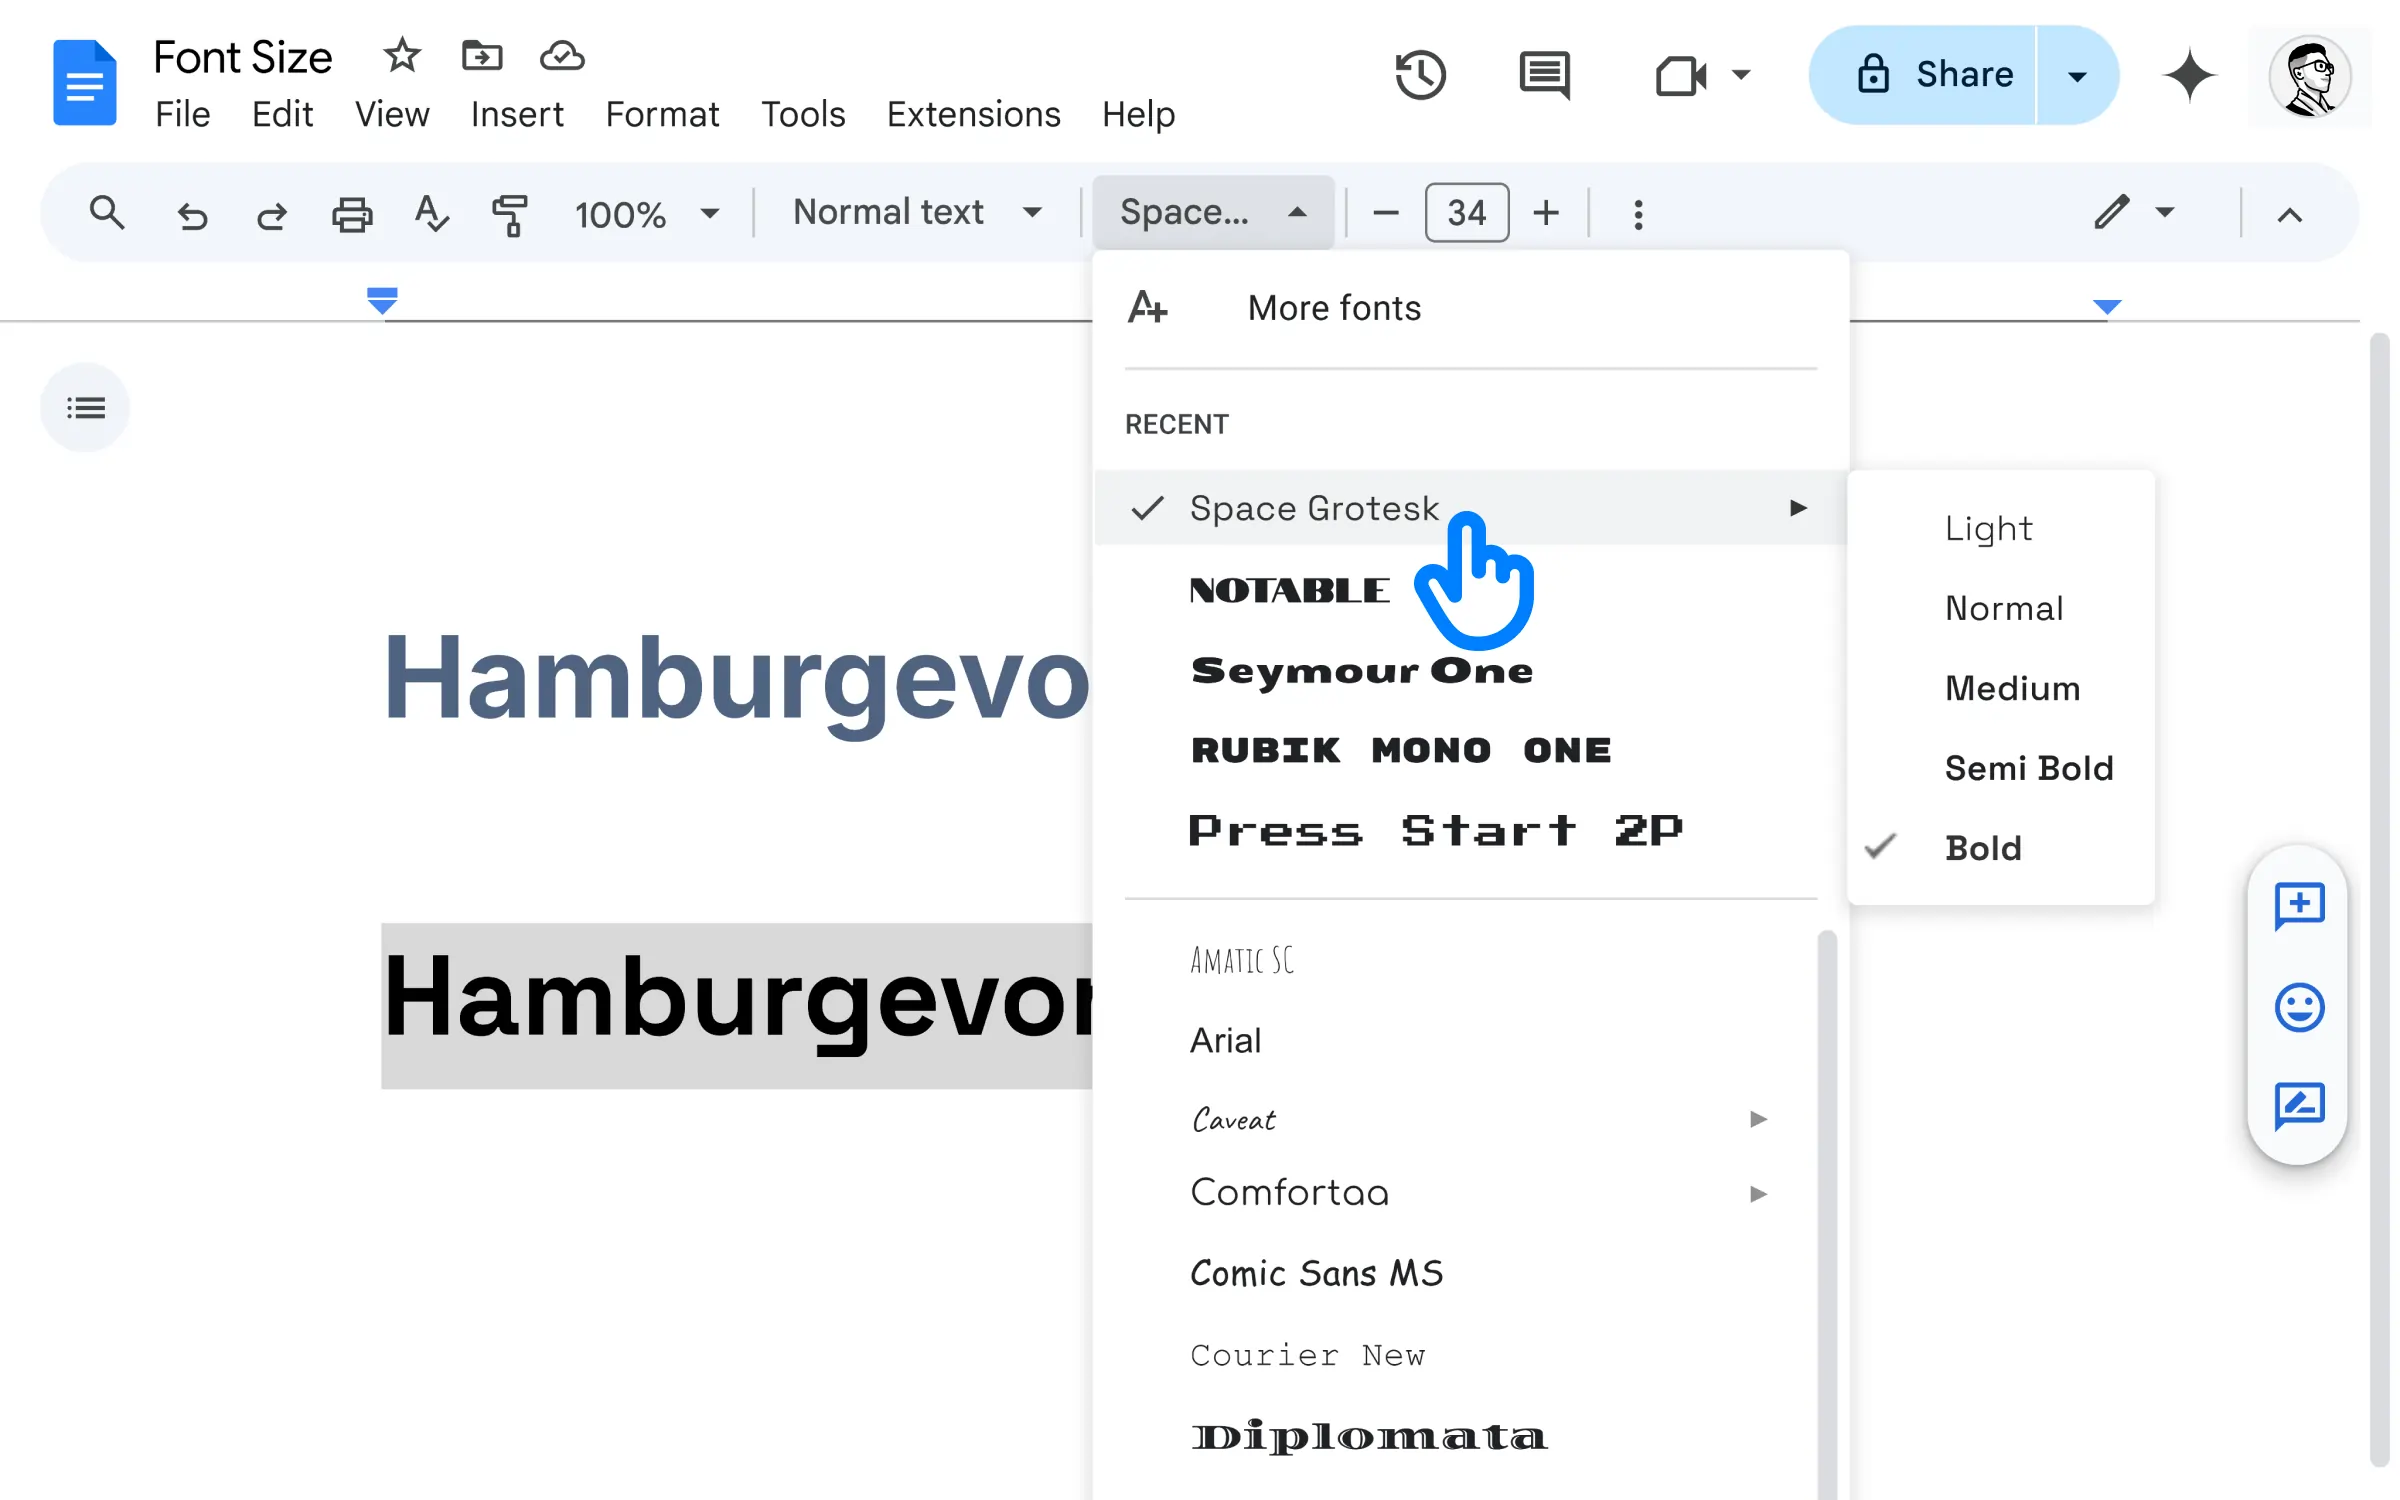This screenshot has width=2400, height=1500.
Task: Select the checked Space Grotesk font
Action: [x=1470, y=508]
